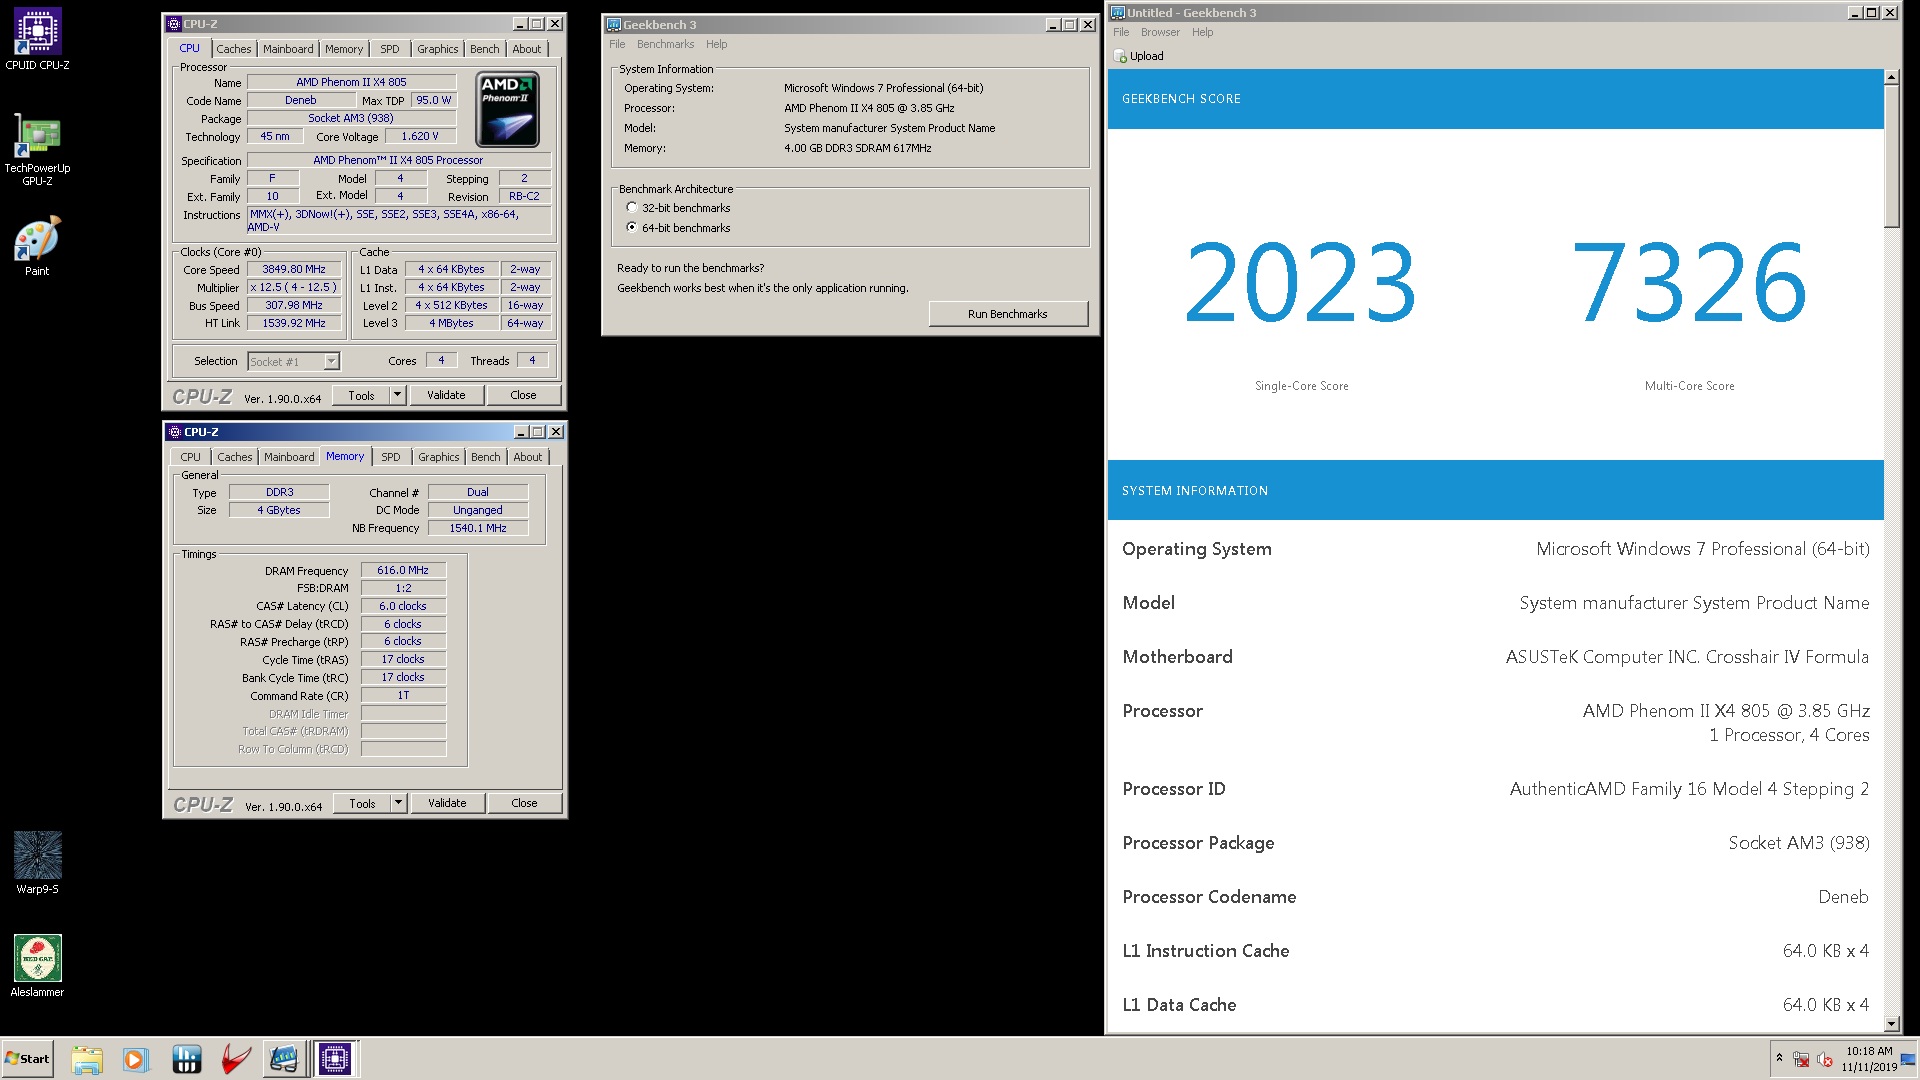
Task: Launch Windows Media Player from taskbar
Action: 136,1059
